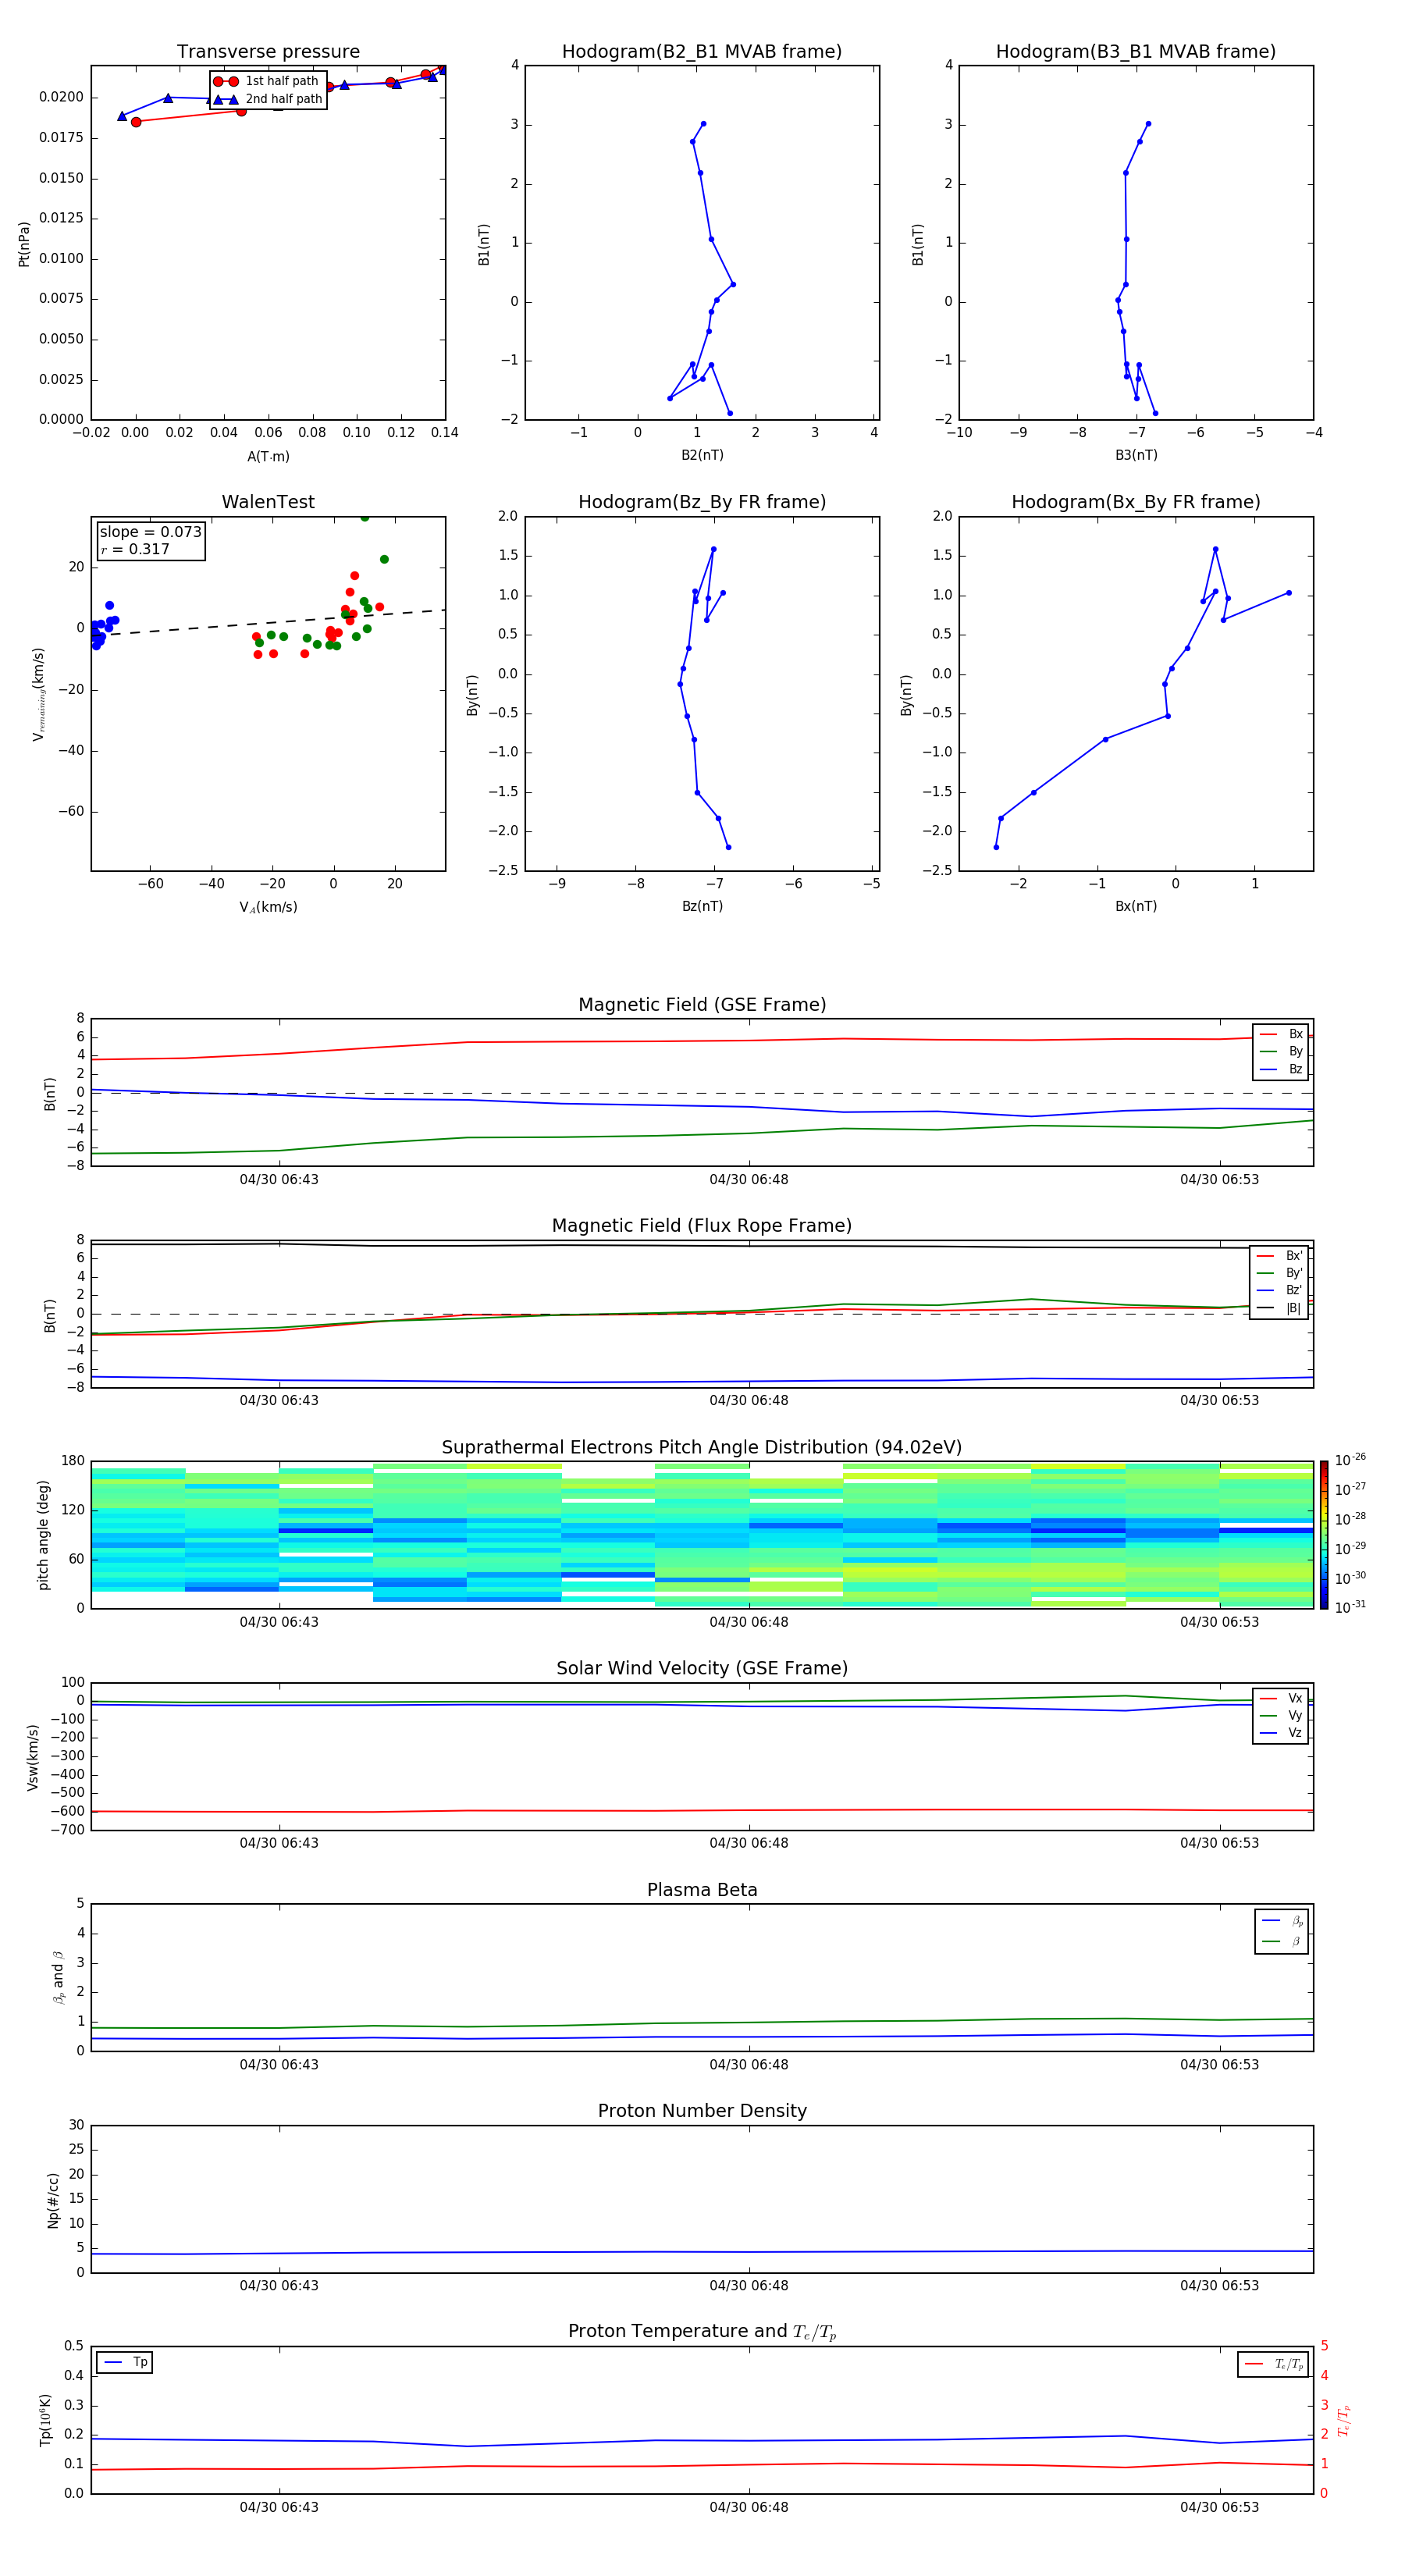Click the 'Bz(nT)' x-axis label
Screen dimensions: 1405x2576
[702, 906]
